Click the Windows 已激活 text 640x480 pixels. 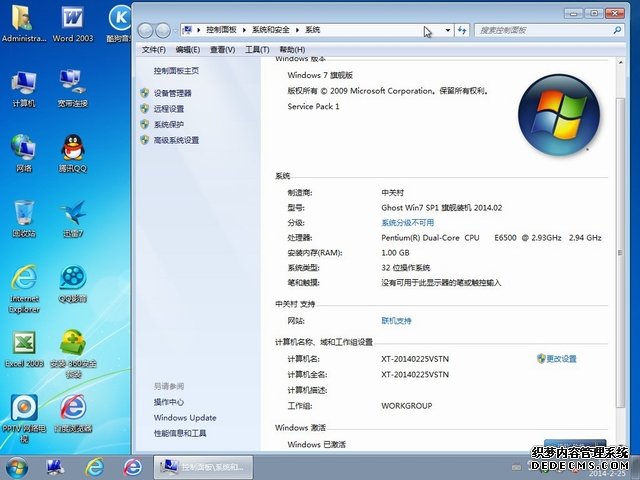[x=316, y=444]
